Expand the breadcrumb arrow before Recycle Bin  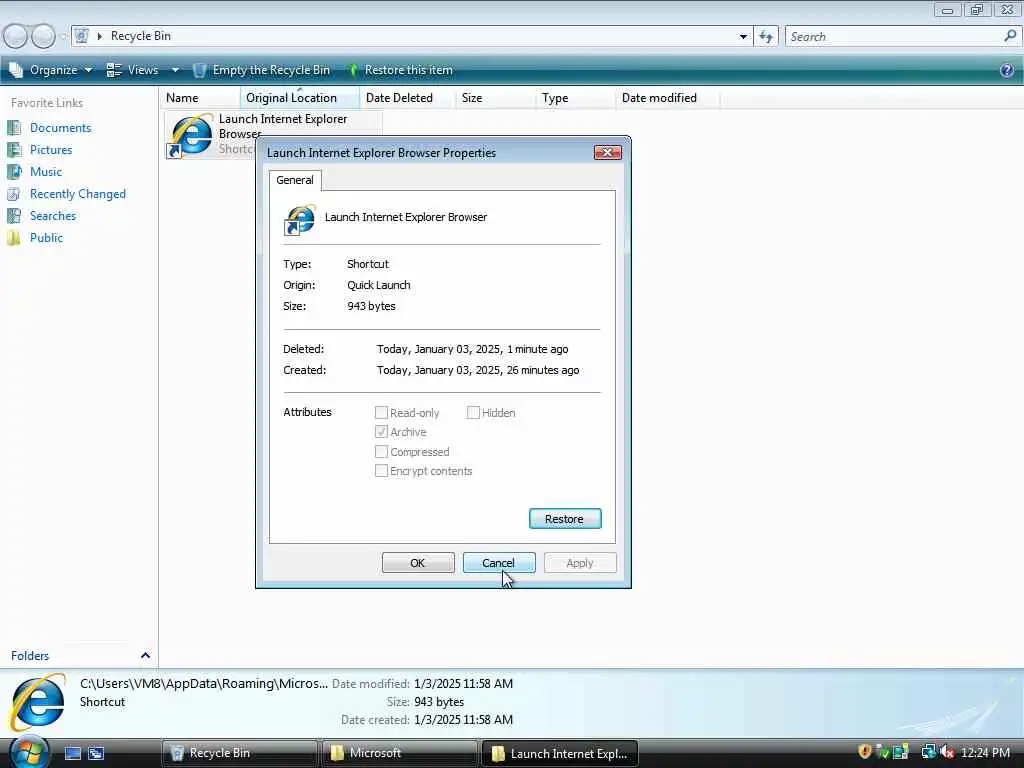(99, 36)
